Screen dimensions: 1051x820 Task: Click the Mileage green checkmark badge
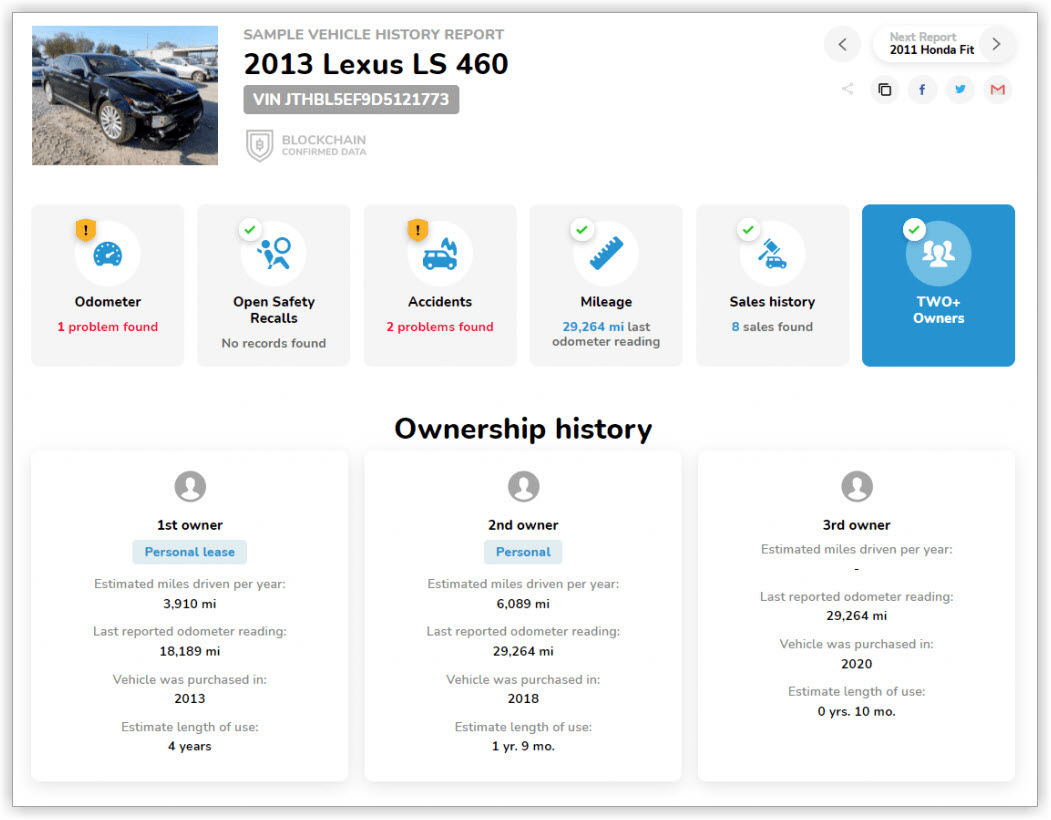pos(582,230)
